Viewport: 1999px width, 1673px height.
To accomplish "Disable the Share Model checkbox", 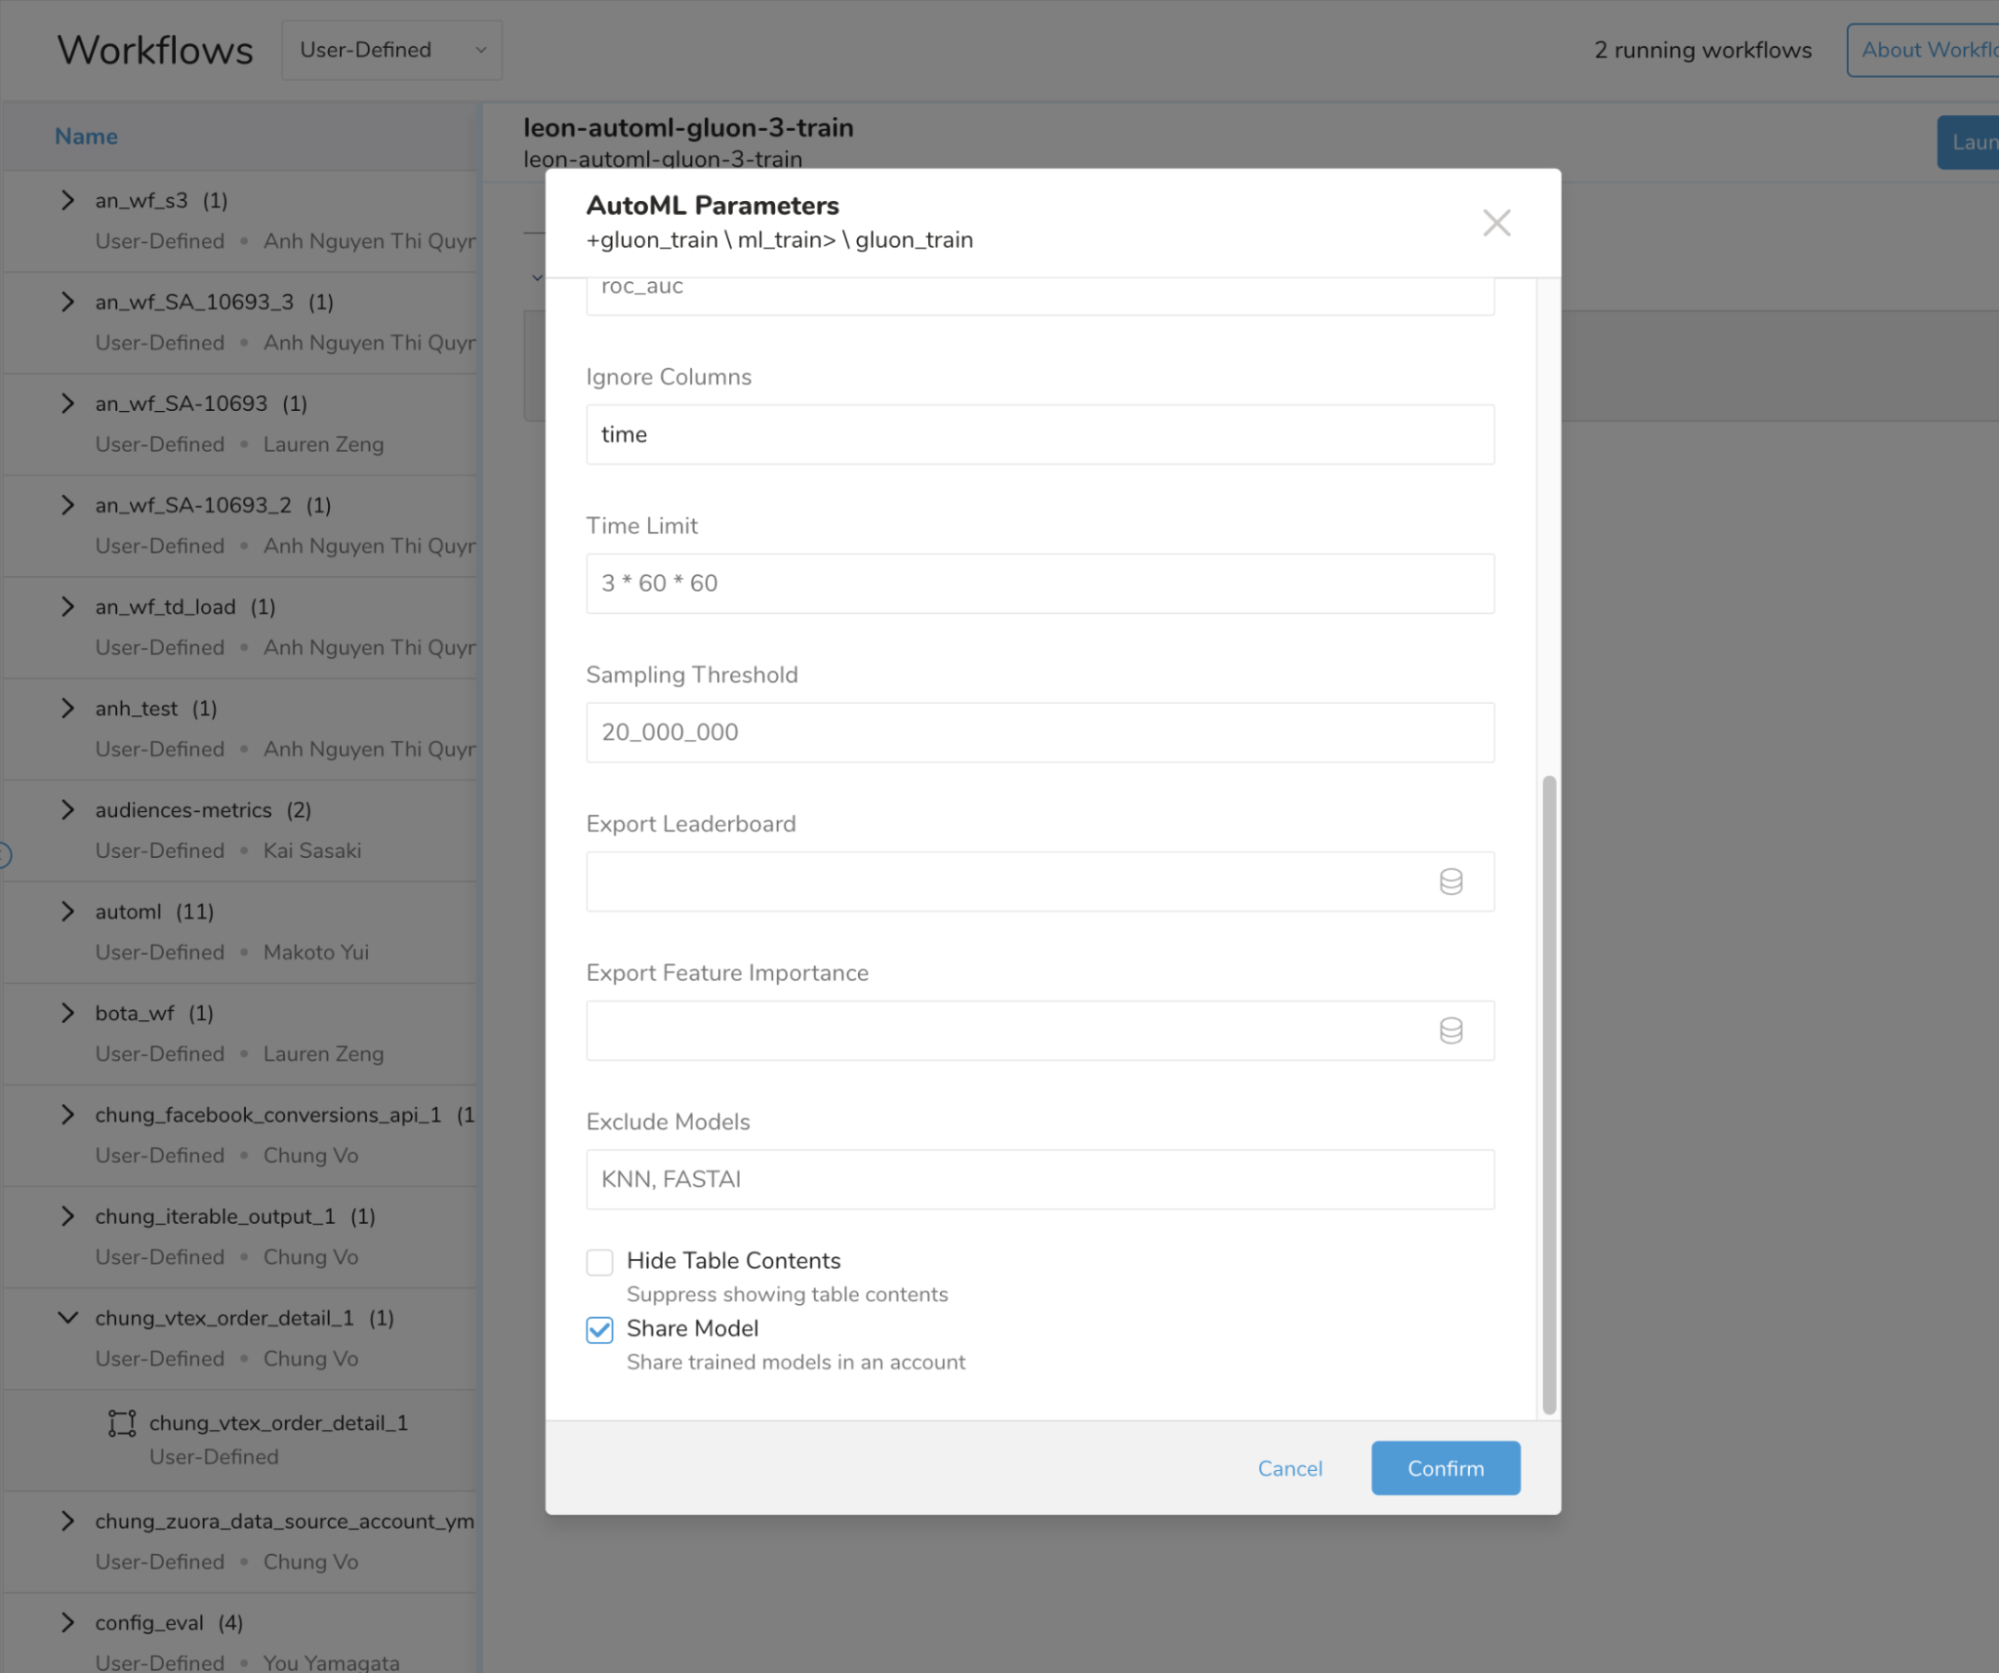I will [x=599, y=1331].
